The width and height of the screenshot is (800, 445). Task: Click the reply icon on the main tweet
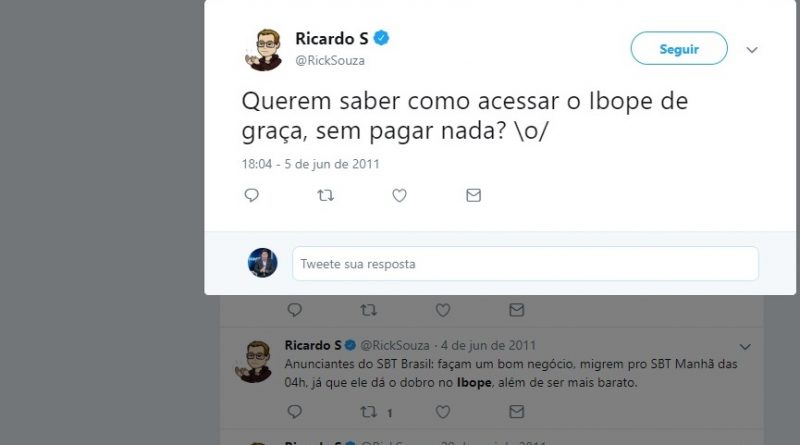[252, 195]
